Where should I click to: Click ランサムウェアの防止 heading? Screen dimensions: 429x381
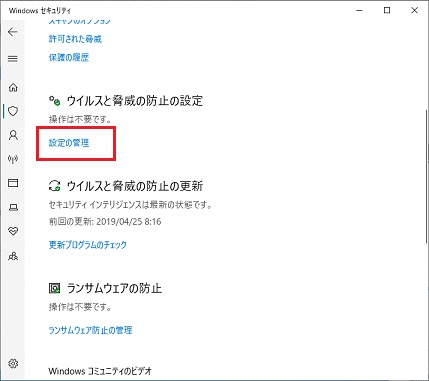[x=114, y=288]
